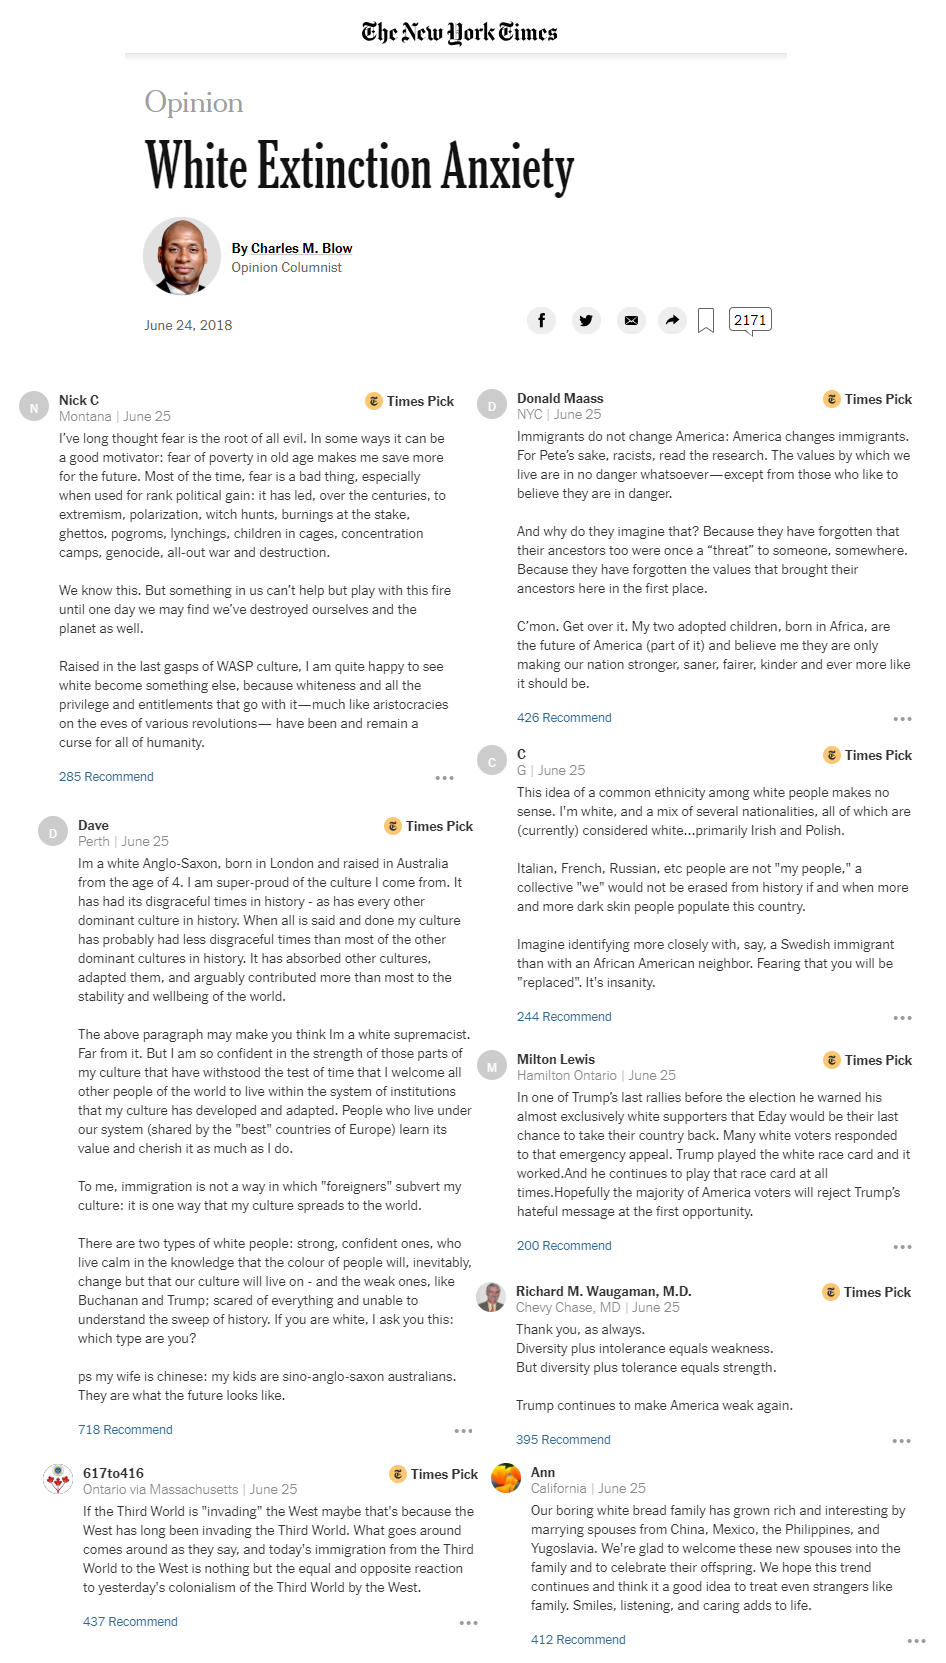This screenshot has width=946, height=1663.
Task: Click the share arrow icon
Action: [672, 320]
